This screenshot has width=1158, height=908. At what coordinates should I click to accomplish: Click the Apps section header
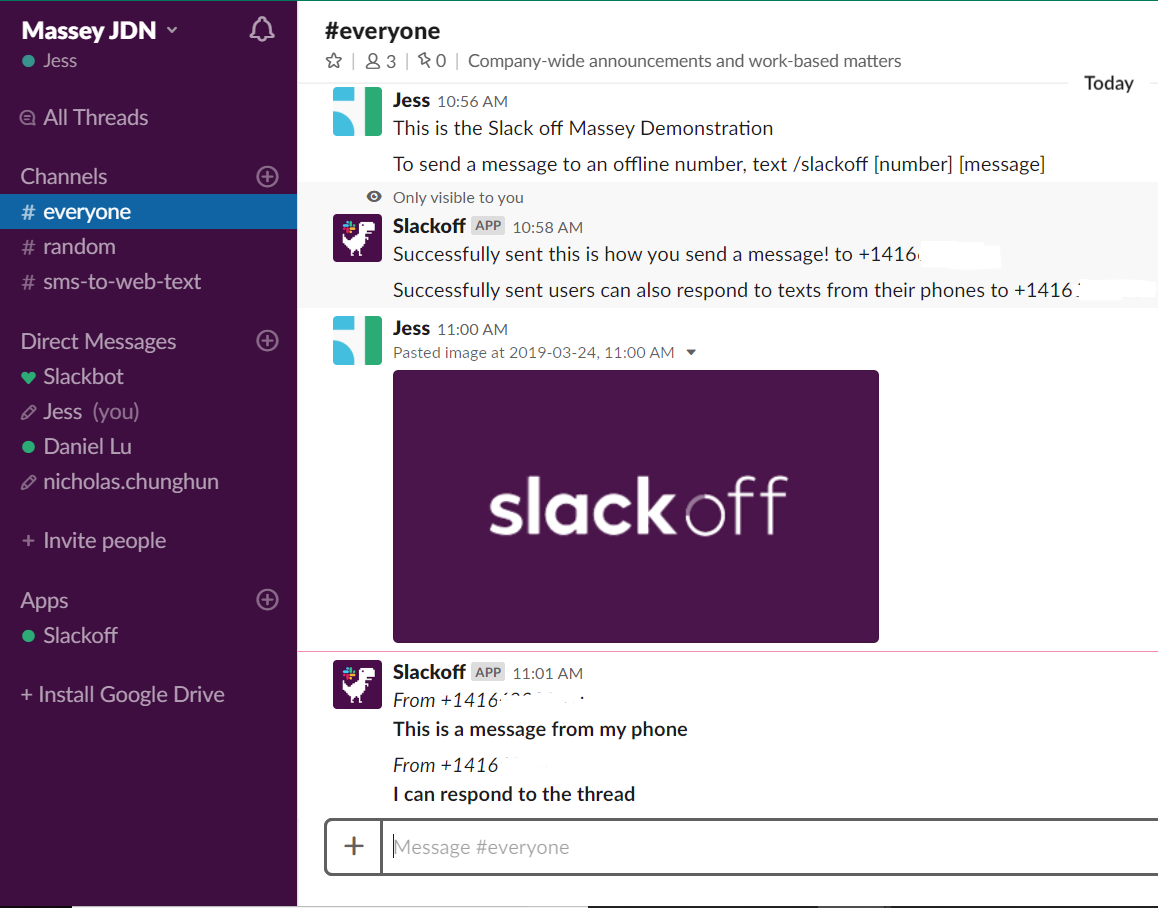[44, 600]
